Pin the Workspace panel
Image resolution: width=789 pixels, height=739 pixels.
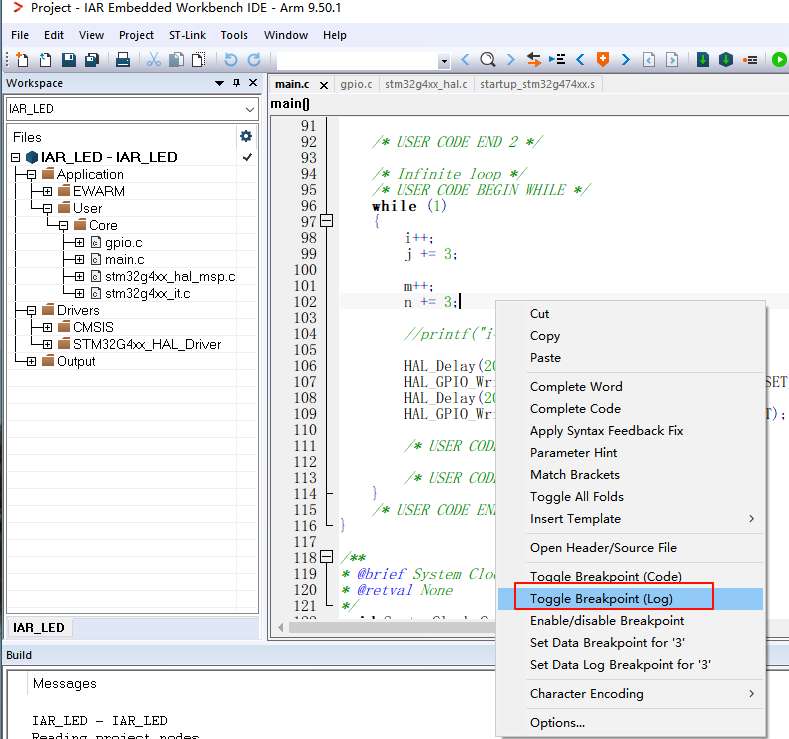coord(236,83)
